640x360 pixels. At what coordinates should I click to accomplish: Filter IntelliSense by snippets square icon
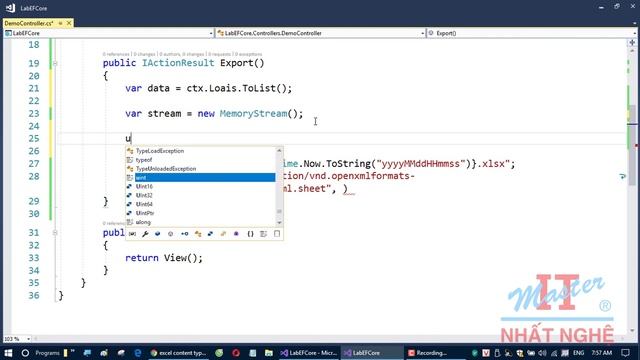click(x=277, y=234)
